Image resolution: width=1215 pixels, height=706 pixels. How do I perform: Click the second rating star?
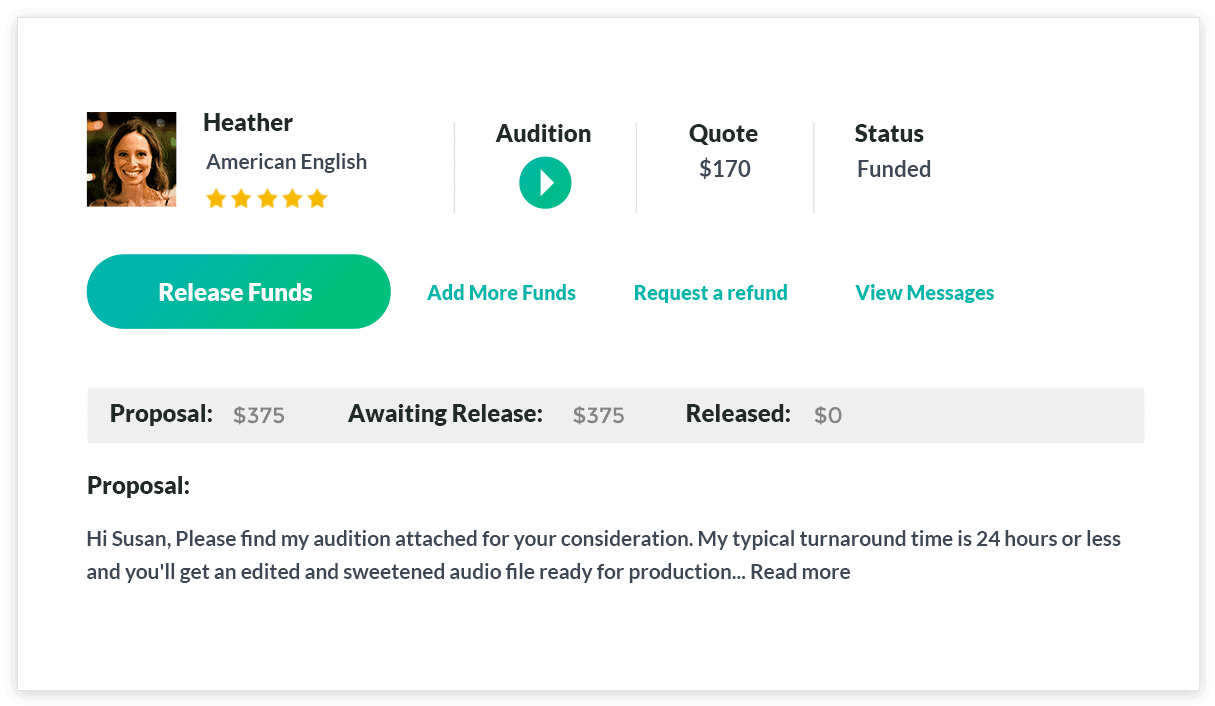(241, 199)
